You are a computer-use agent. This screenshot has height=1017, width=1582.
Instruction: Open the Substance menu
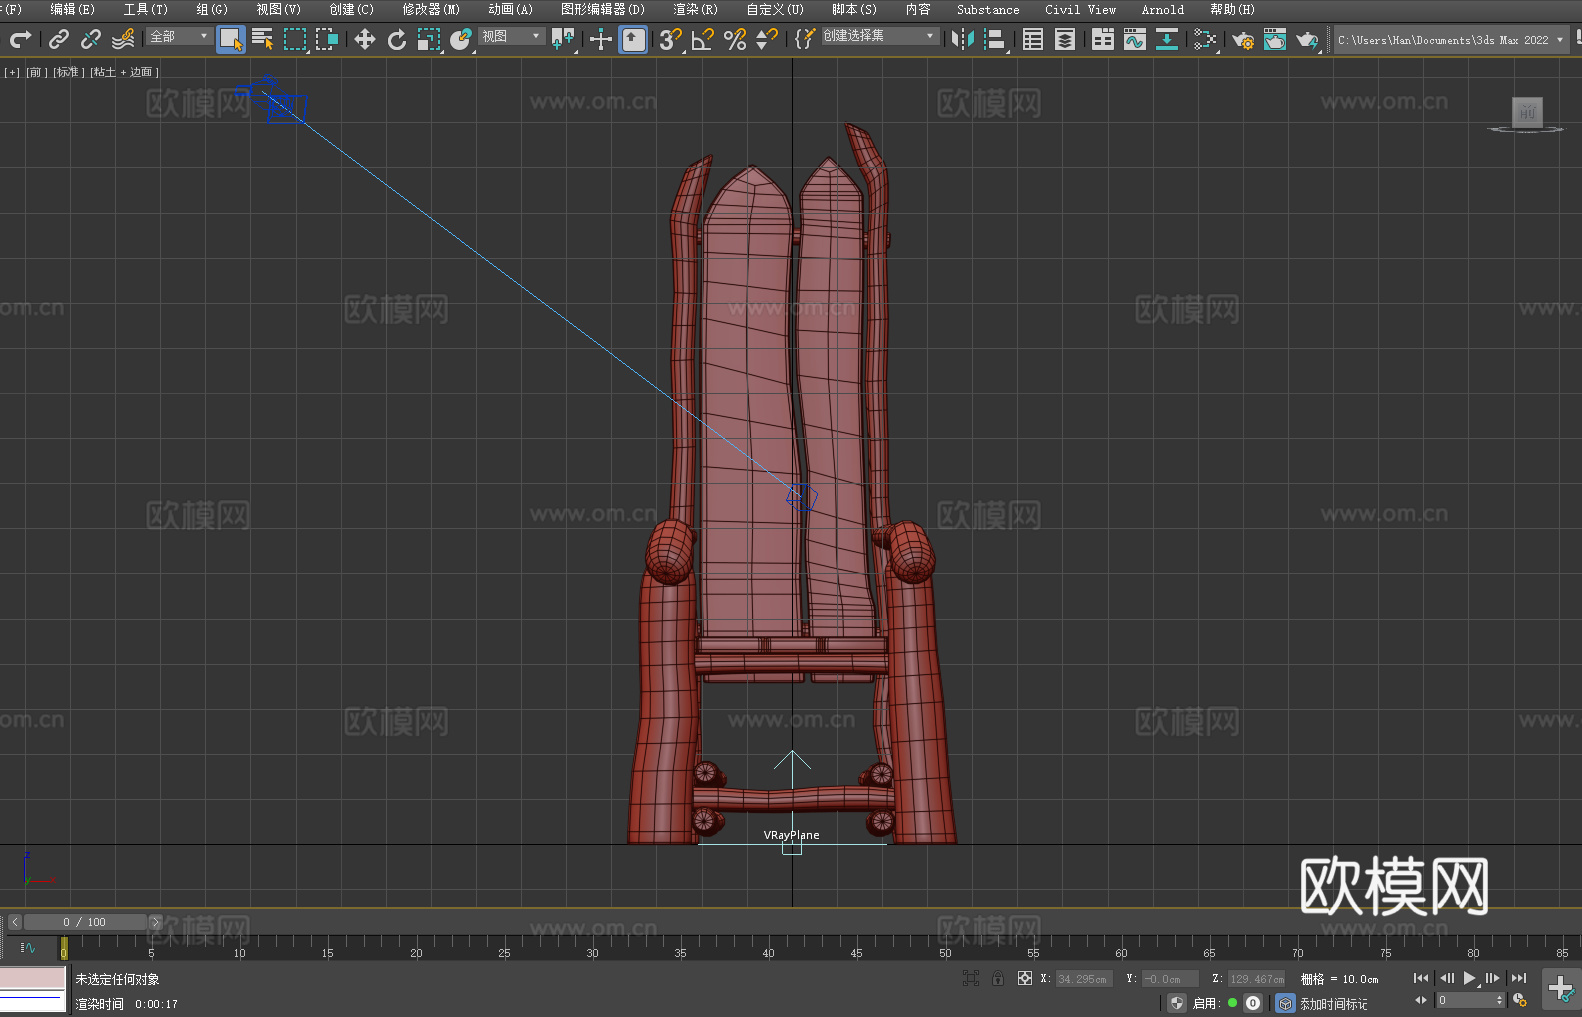tap(988, 9)
